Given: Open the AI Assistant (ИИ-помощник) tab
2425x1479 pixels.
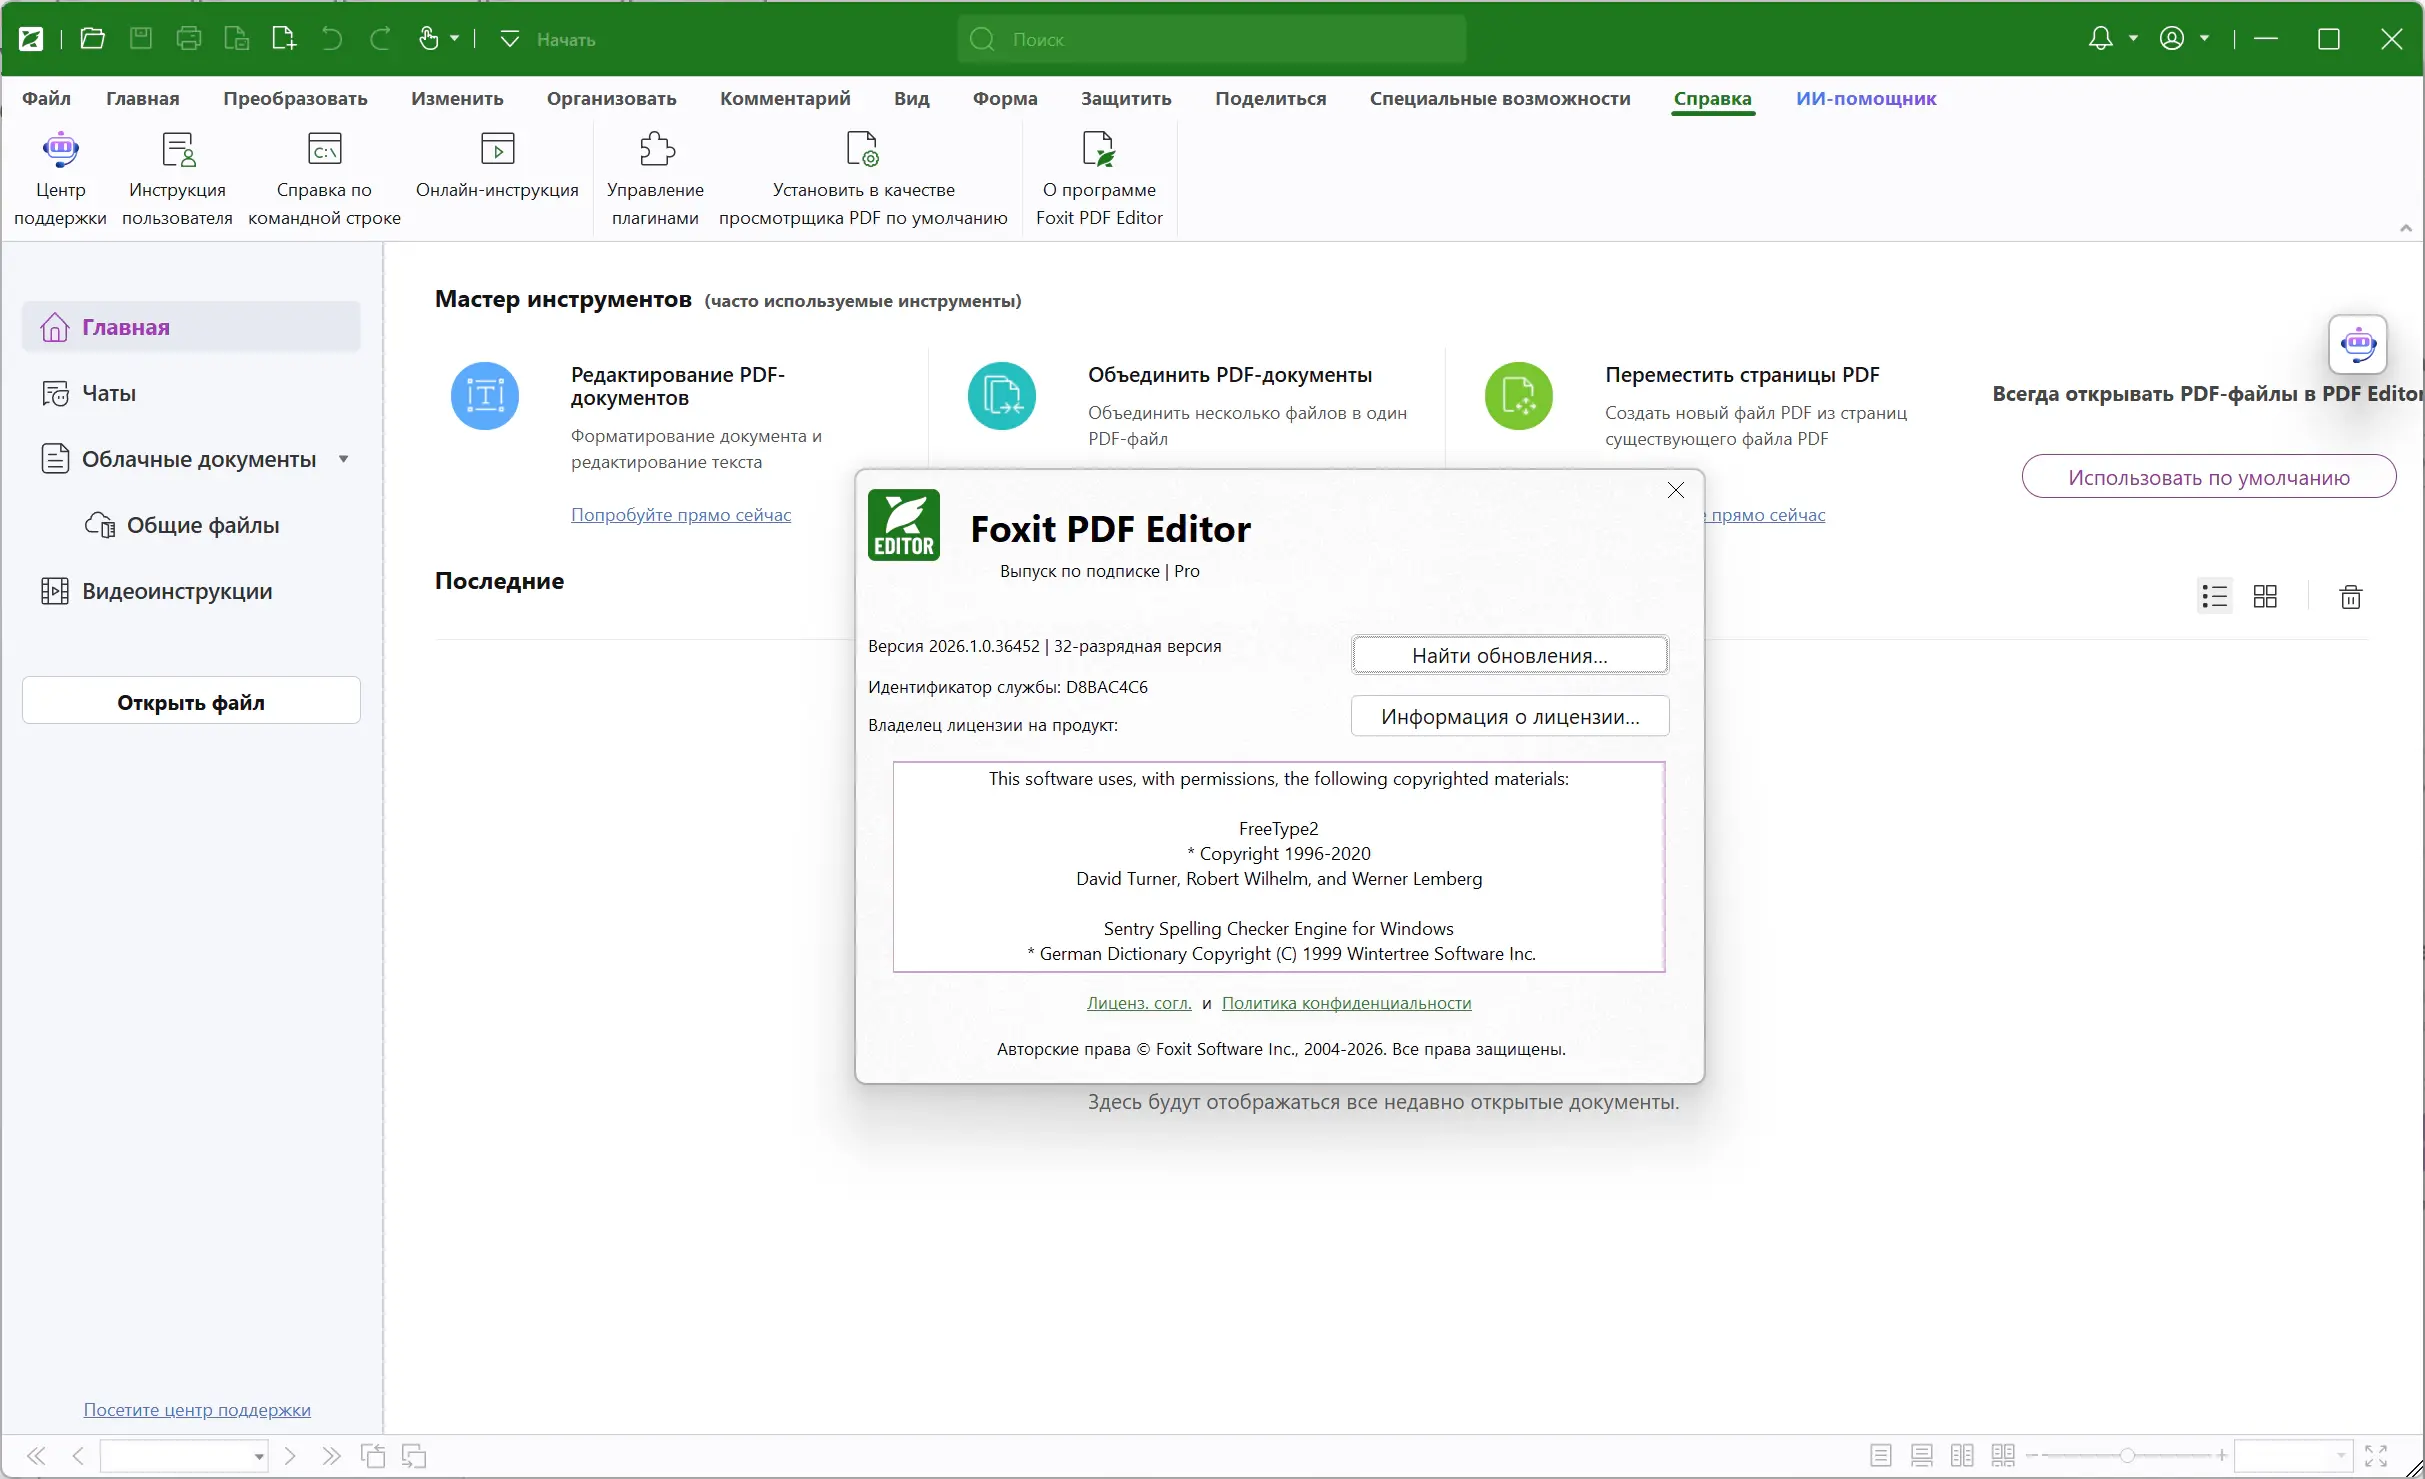Looking at the screenshot, I should click(1865, 99).
